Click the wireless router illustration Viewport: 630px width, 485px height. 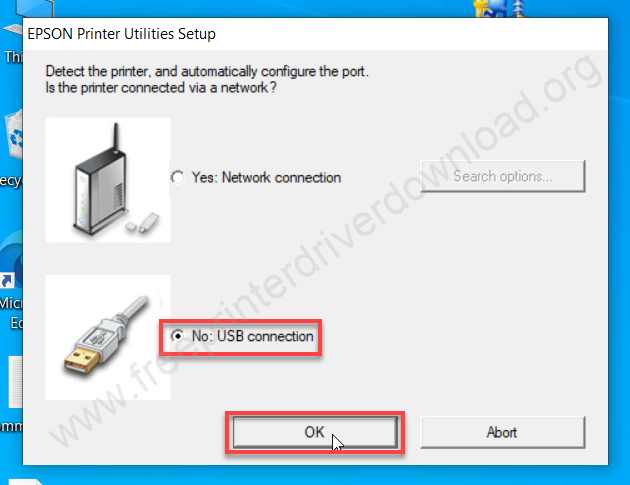pos(102,180)
